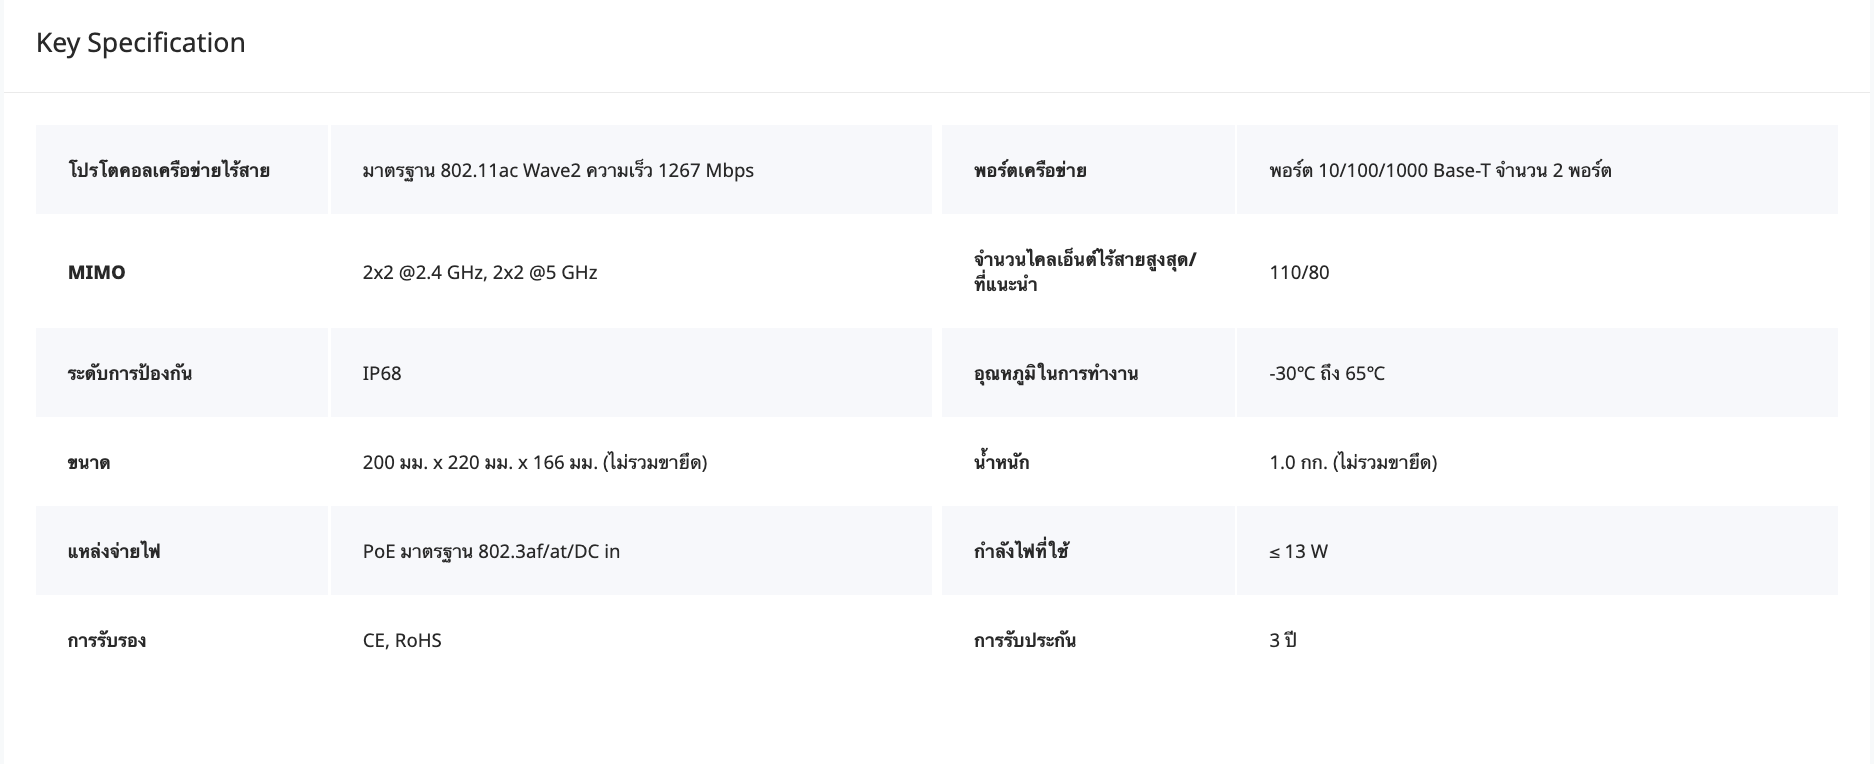This screenshot has height=764, width=1874.
Task: Select the 3 ปี warranty value
Action: point(1283,641)
